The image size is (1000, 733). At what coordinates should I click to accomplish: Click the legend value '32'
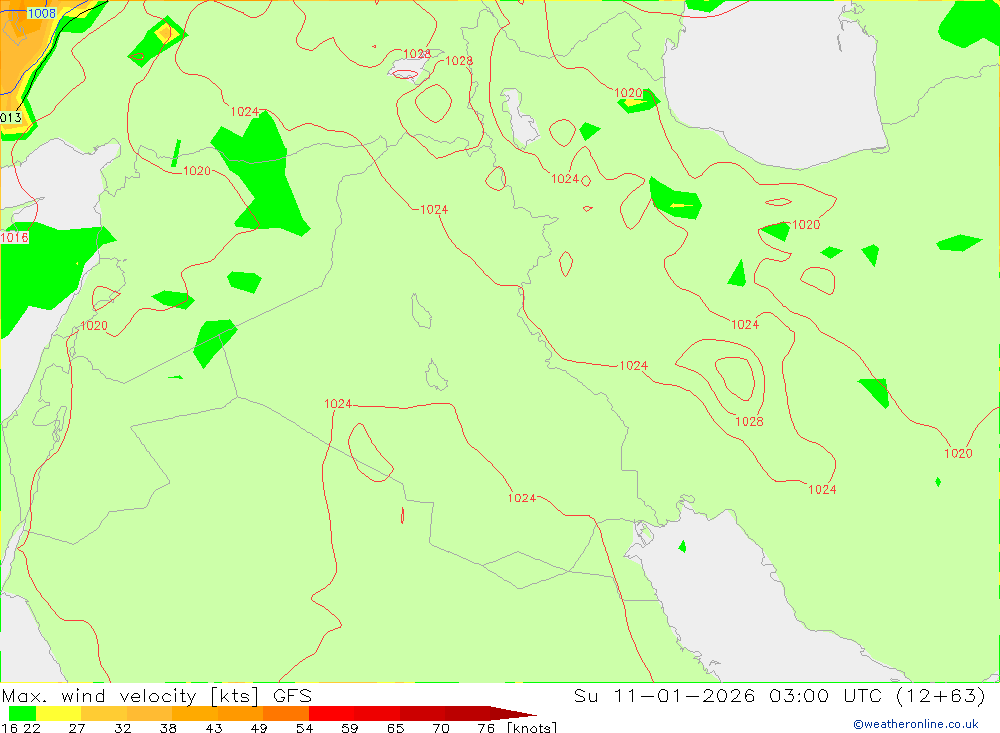coord(122,728)
